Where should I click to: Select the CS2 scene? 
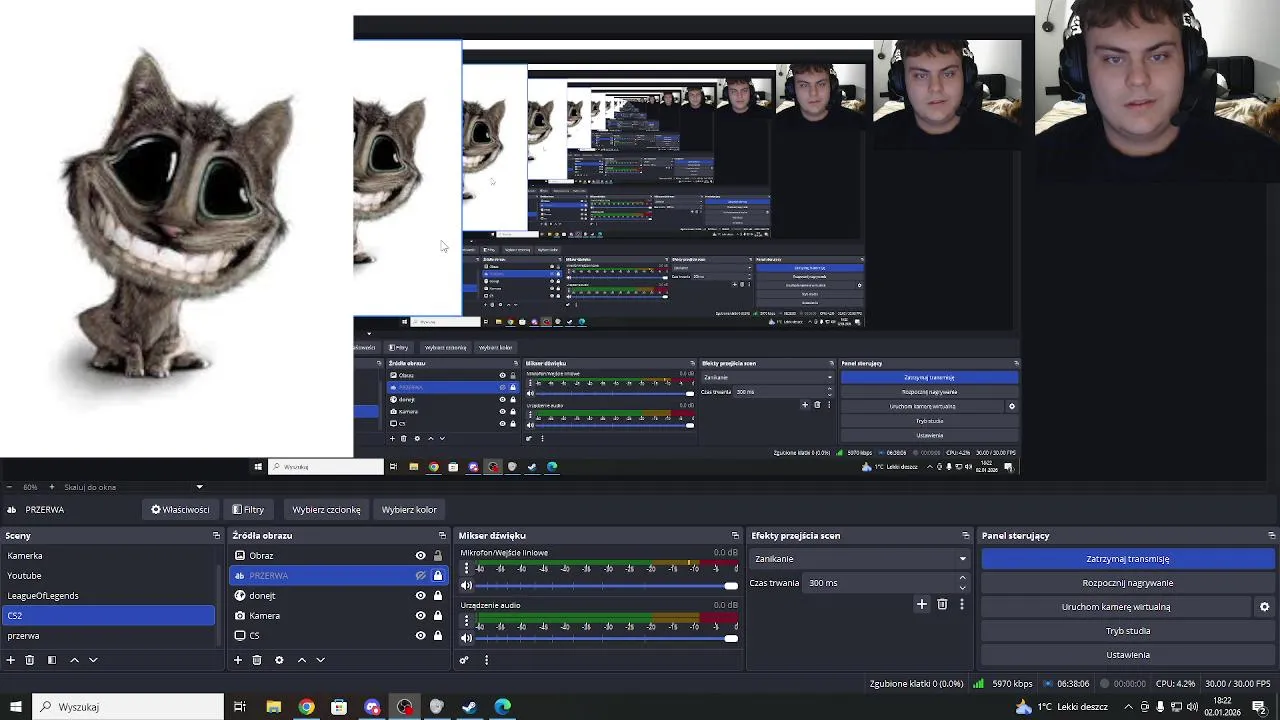(x=108, y=616)
